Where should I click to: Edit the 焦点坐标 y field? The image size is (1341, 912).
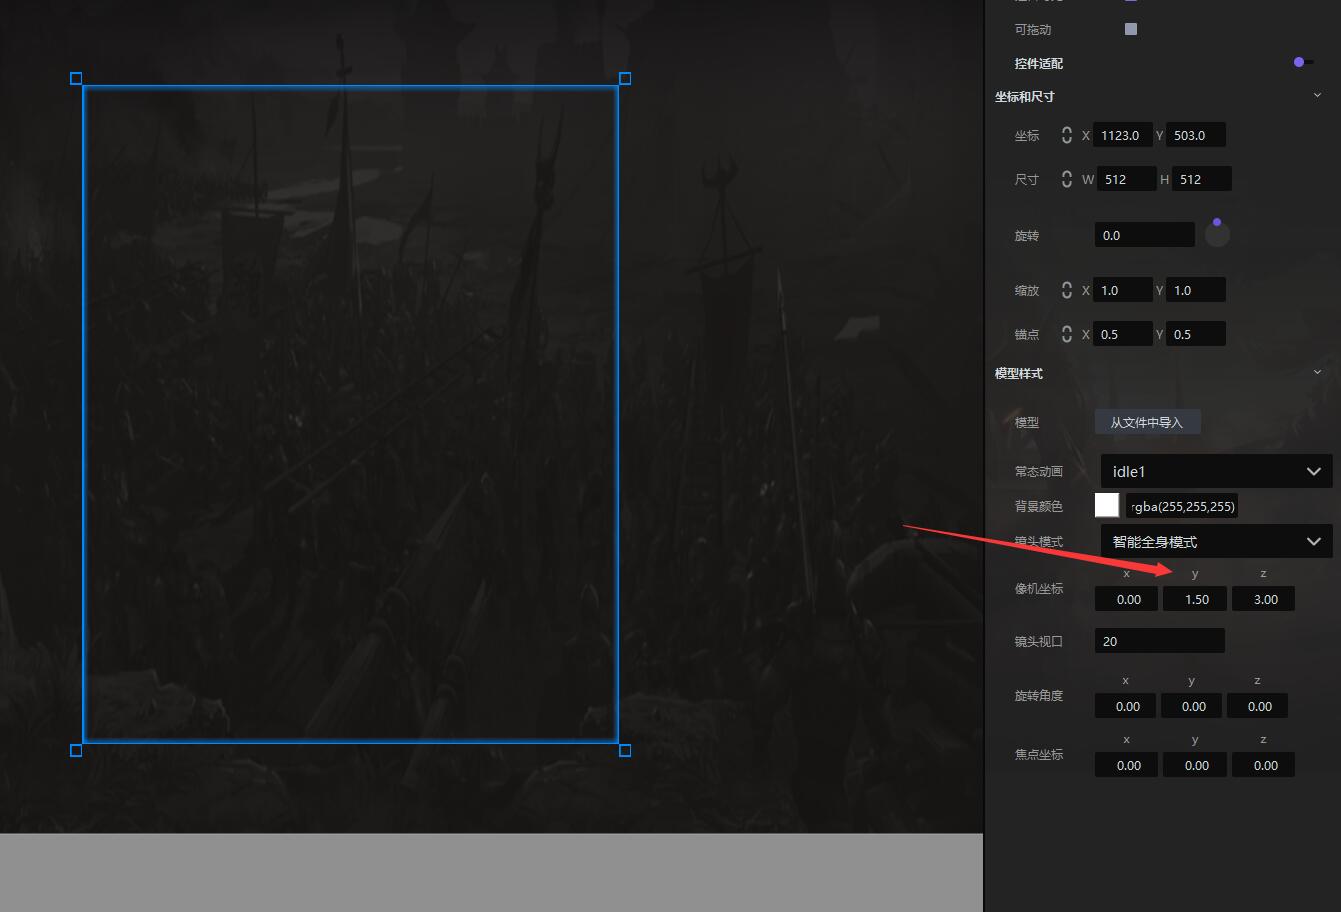[1195, 765]
